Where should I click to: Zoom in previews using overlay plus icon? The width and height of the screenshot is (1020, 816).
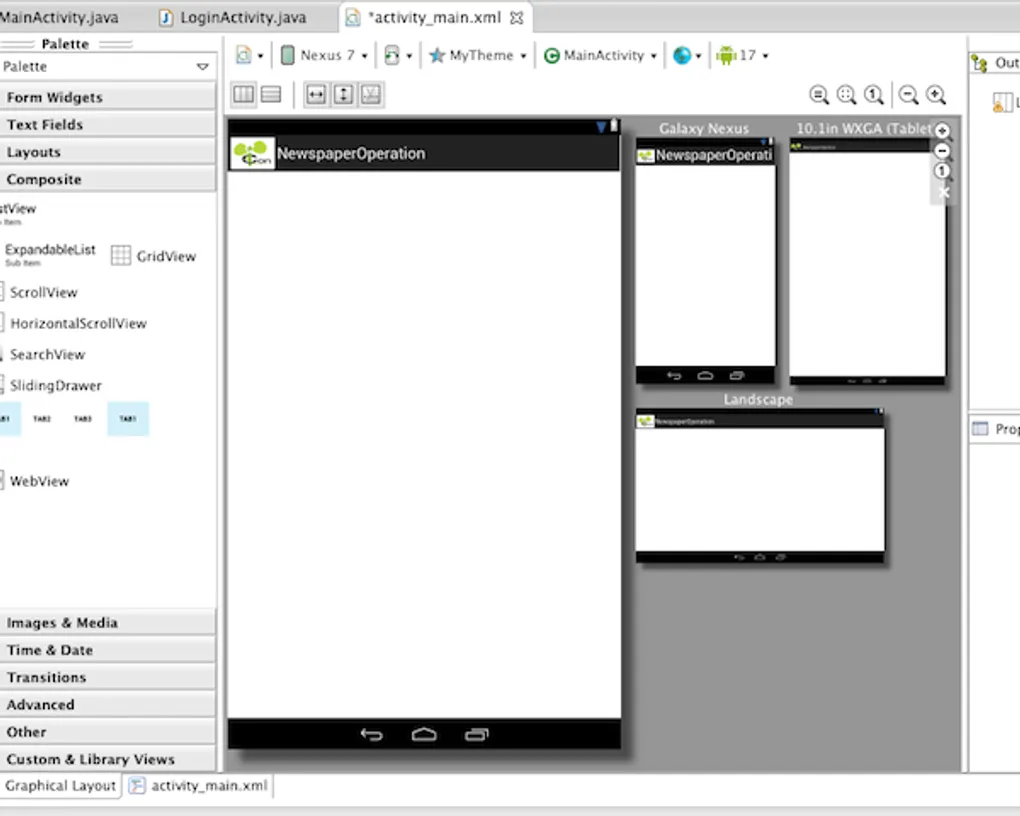coord(943,131)
